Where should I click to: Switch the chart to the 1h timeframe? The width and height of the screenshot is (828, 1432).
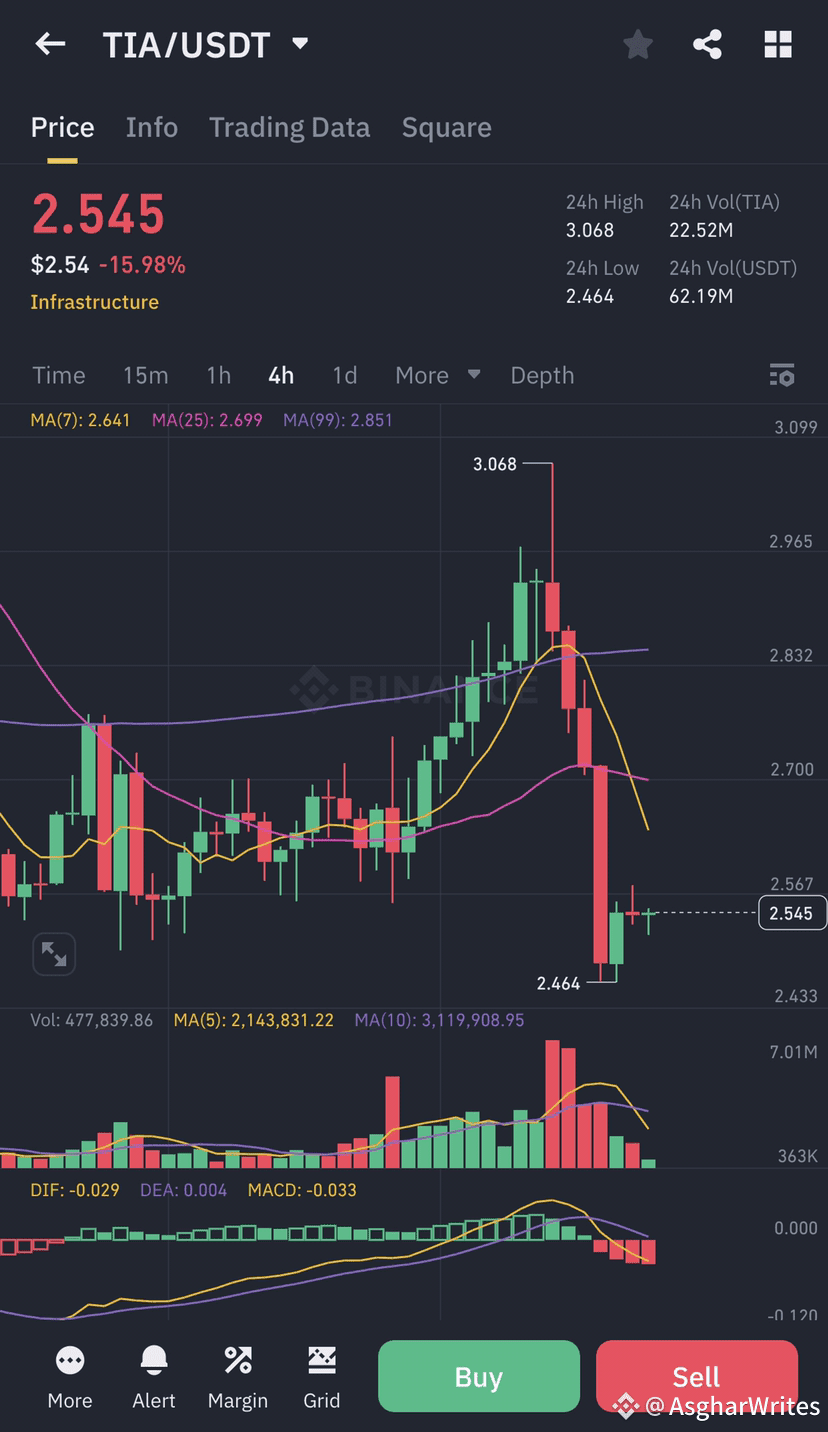pyautogui.click(x=218, y=375)
